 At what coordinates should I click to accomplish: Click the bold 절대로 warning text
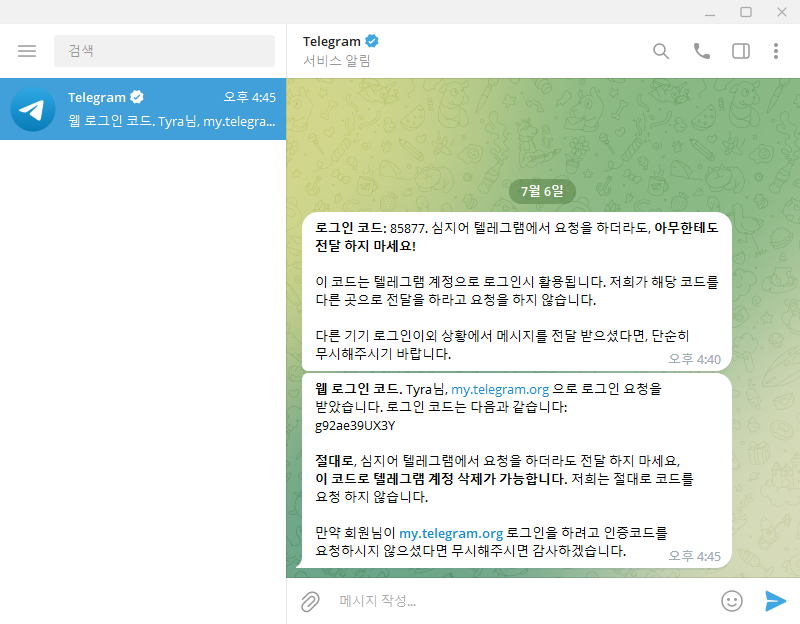click(x=334, y=461)
